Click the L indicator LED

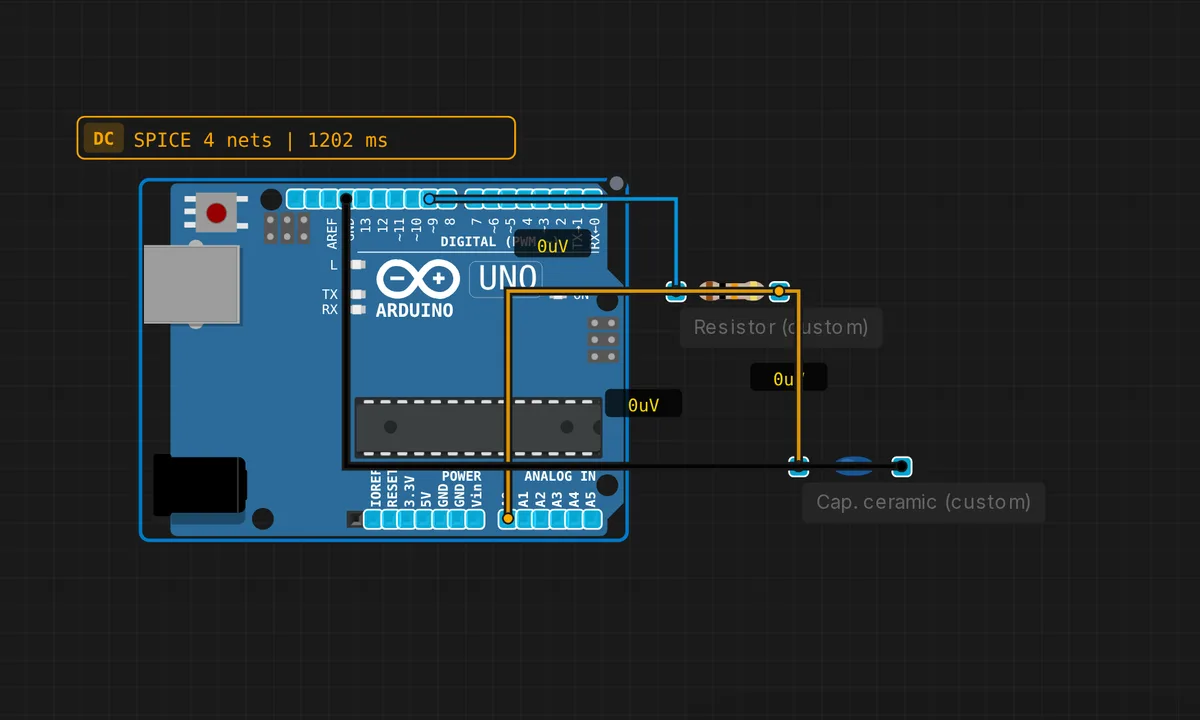[356, 265]
